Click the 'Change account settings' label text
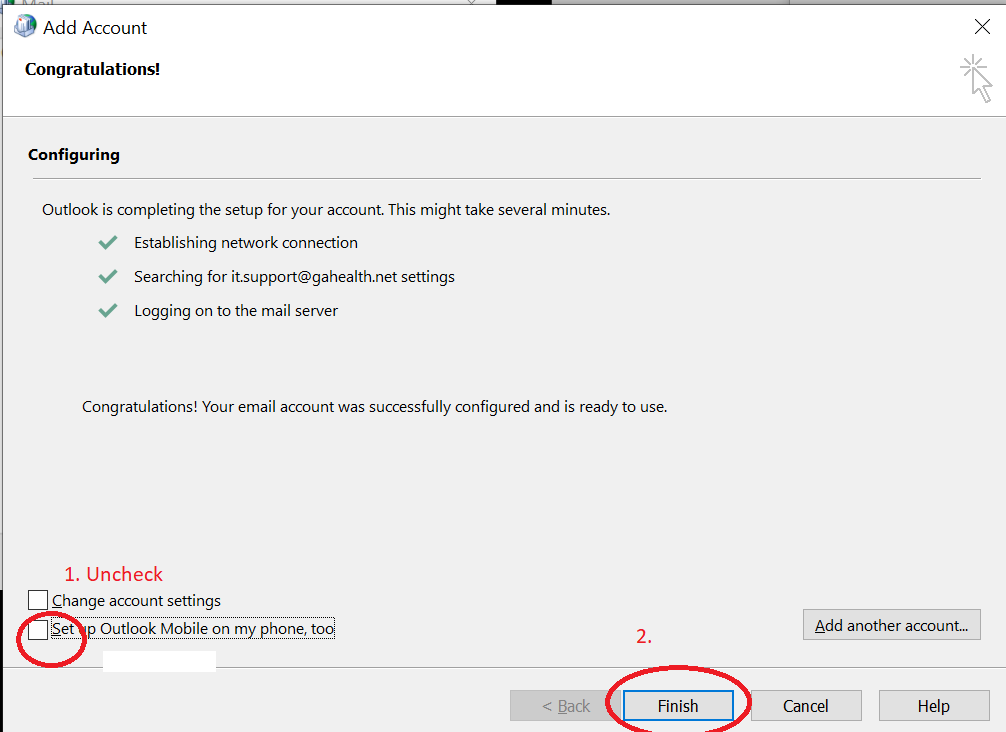 tap(136, 600)
